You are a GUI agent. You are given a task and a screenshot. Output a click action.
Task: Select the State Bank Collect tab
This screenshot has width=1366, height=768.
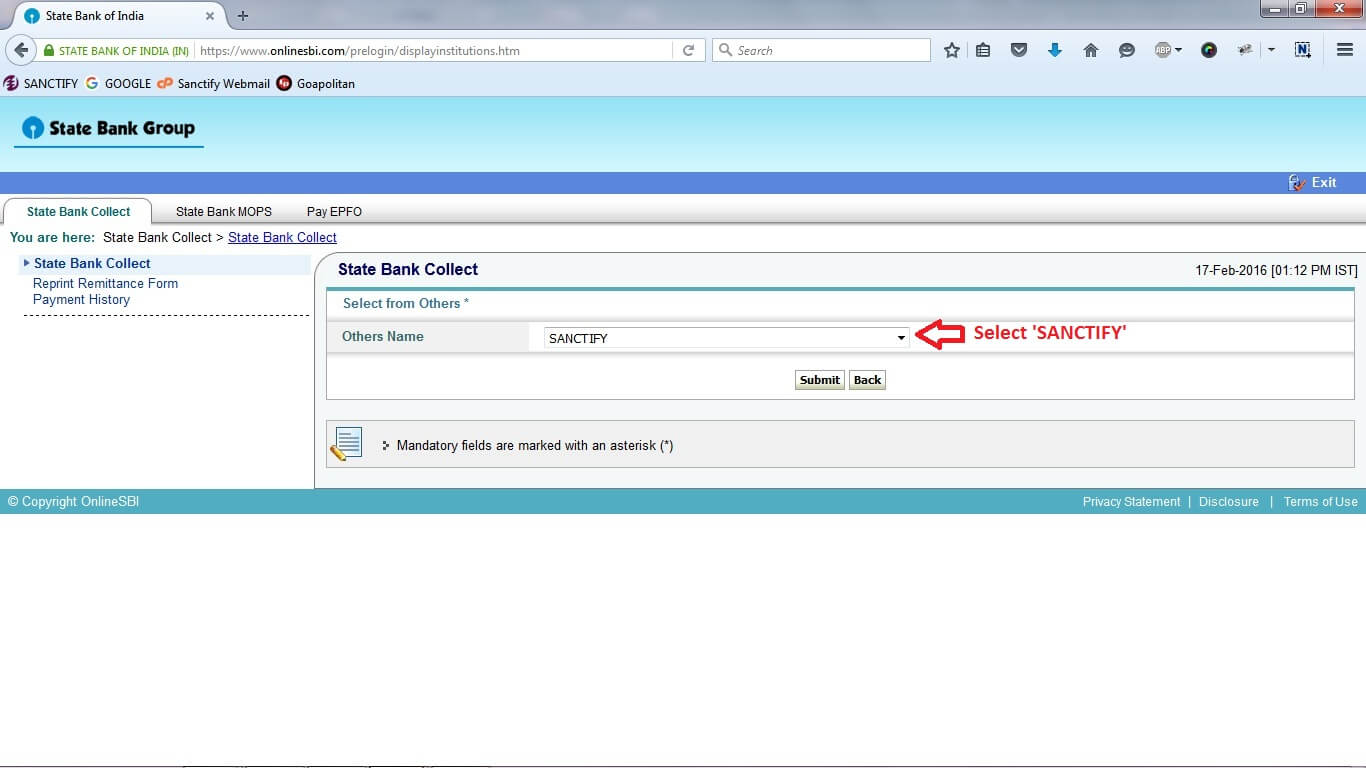click(78, 211)
